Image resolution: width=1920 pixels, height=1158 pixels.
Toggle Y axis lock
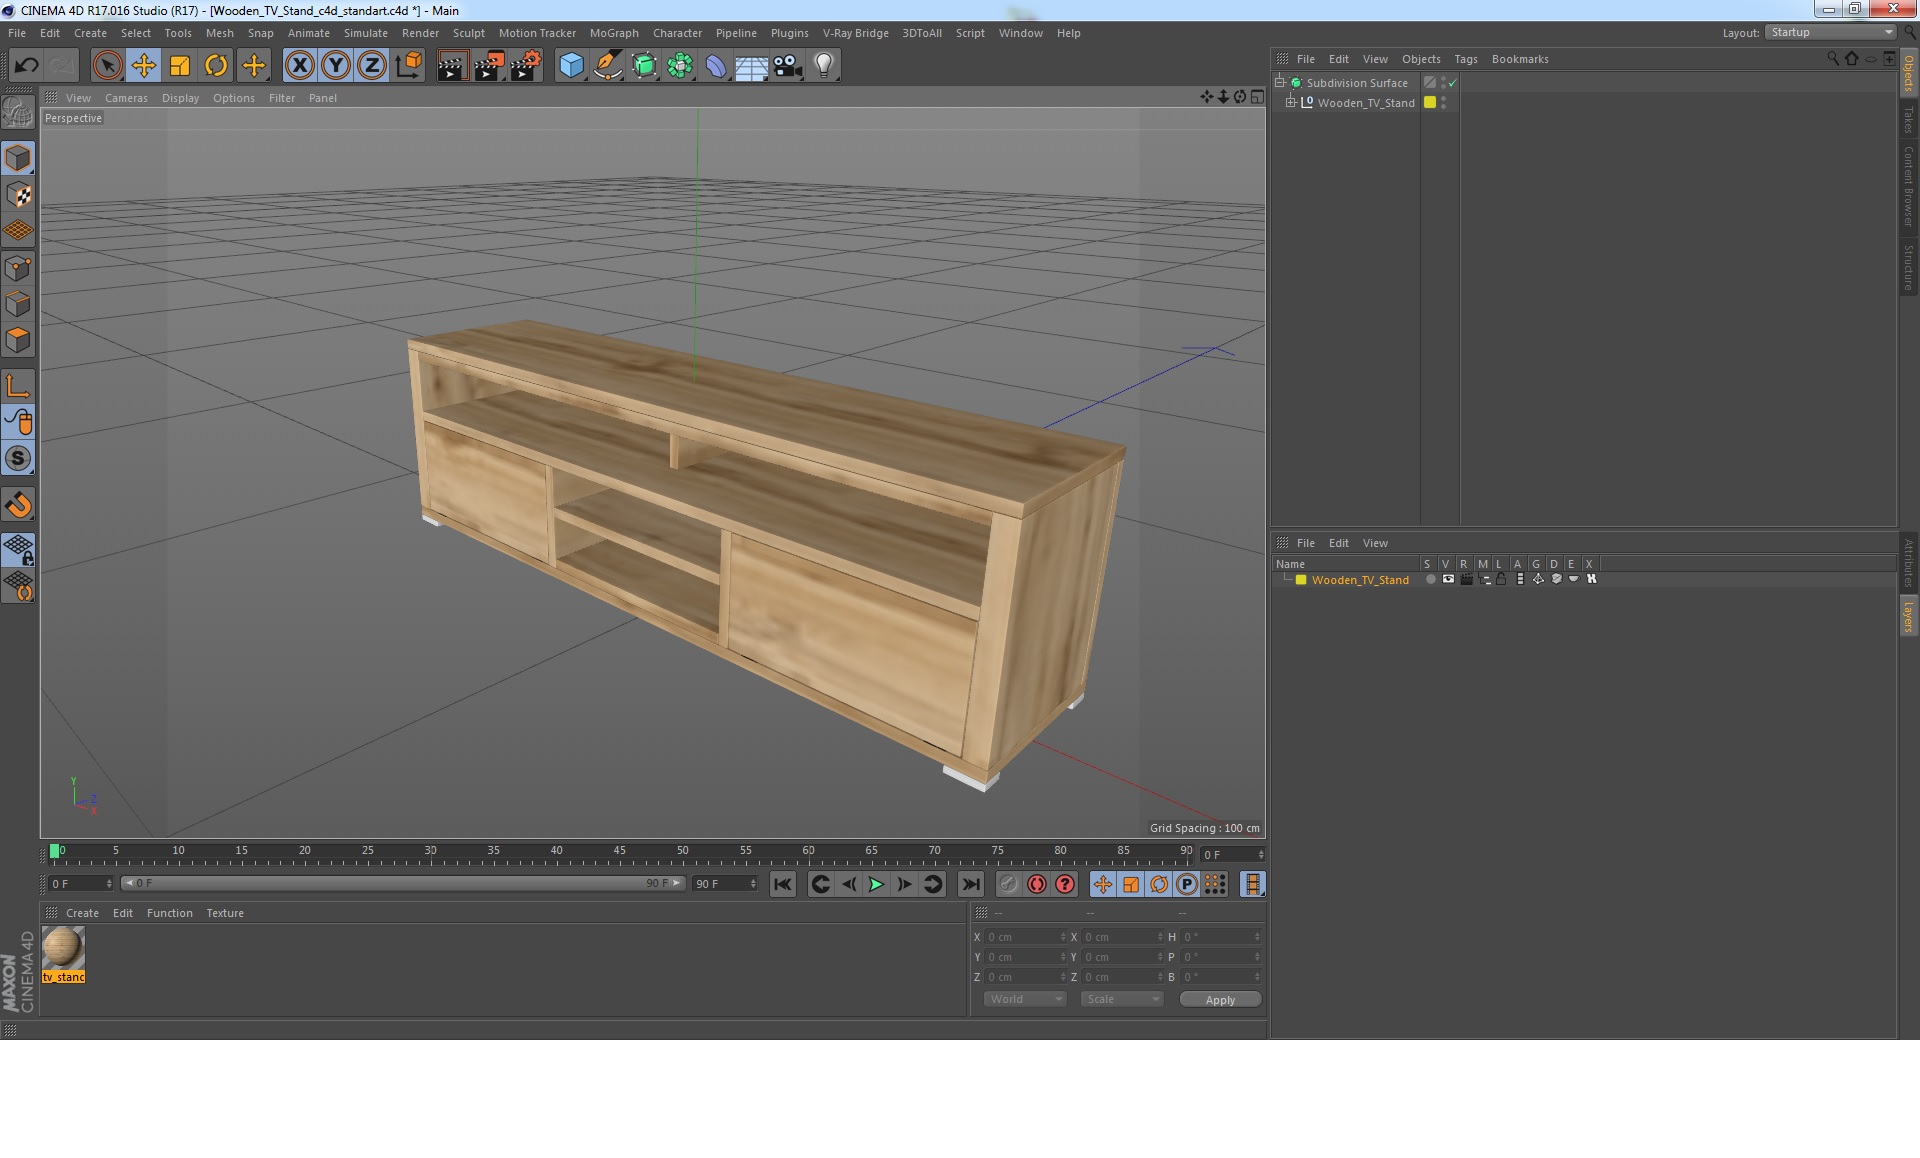pos(336,66)
